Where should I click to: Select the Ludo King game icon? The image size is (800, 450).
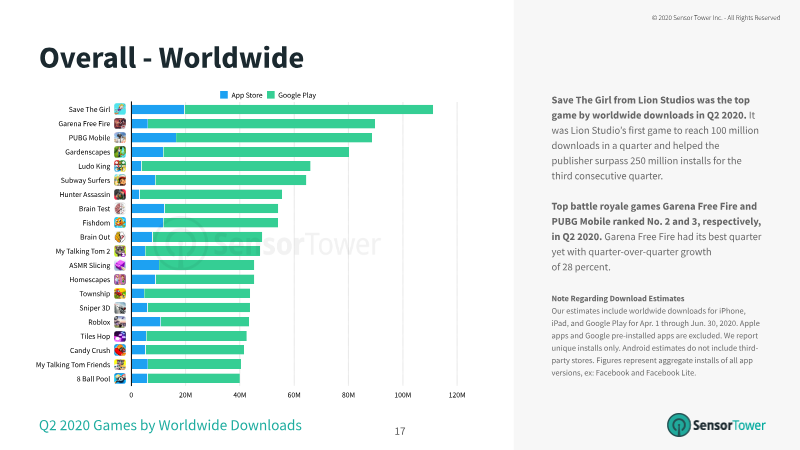pos(120,166)
